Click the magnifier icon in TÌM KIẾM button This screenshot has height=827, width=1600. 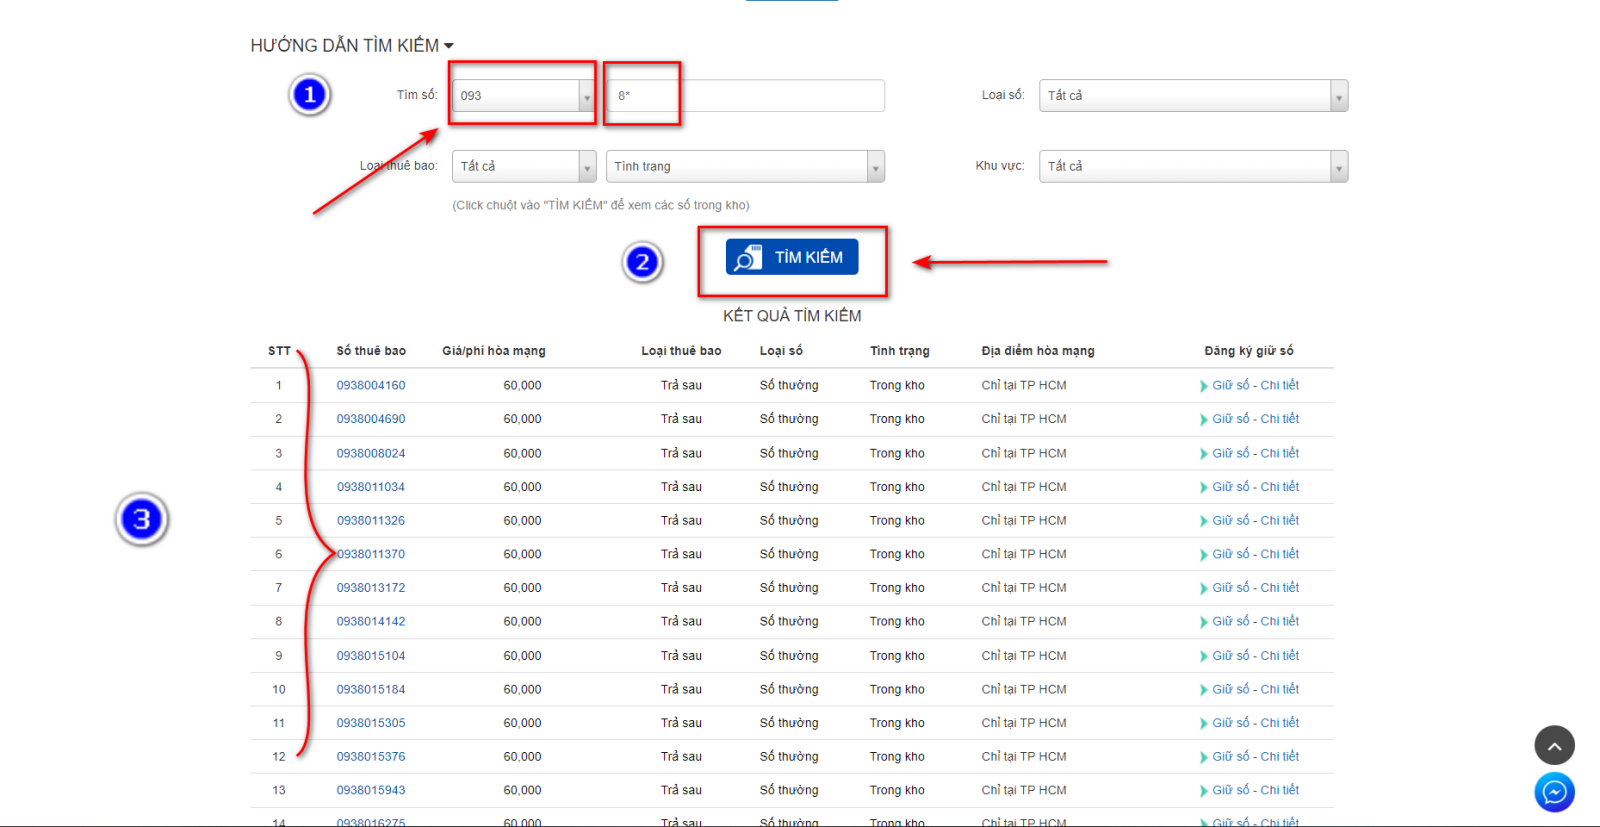click(747, 258)
